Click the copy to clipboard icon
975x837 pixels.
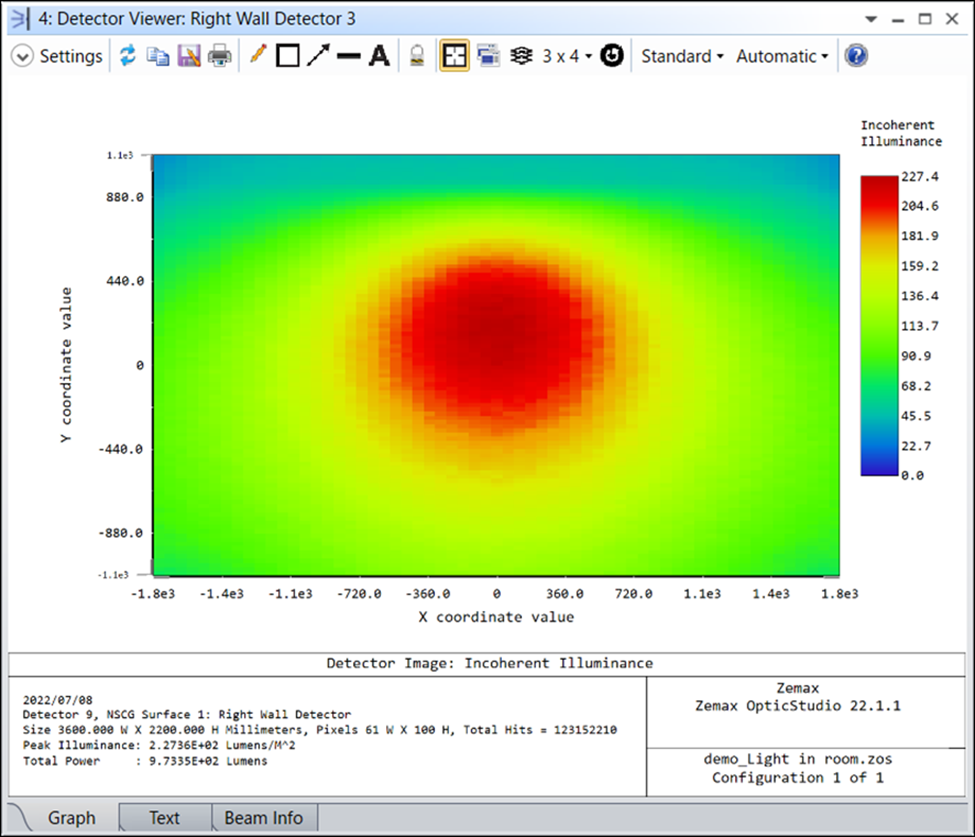click(x=158, y=56)
